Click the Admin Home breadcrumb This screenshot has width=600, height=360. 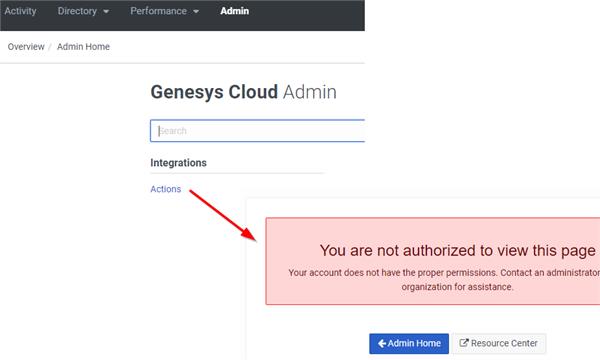83,47
